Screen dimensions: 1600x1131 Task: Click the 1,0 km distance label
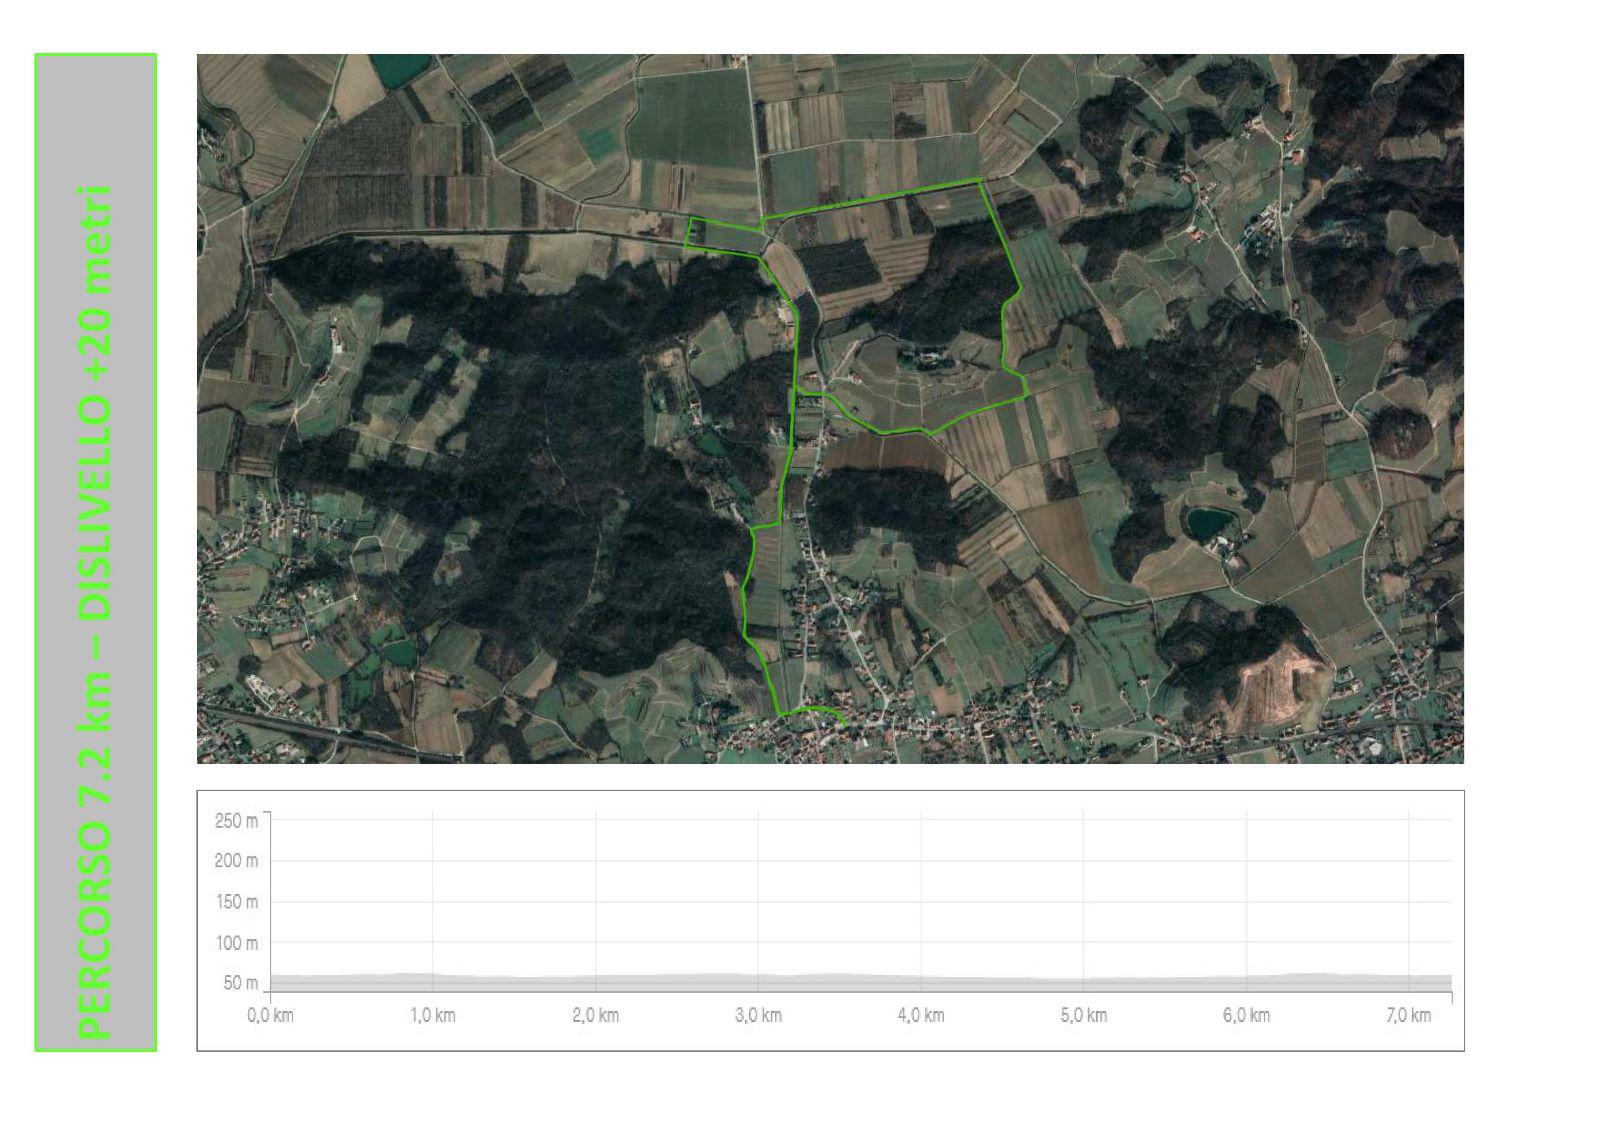(x=433, y=1015)
